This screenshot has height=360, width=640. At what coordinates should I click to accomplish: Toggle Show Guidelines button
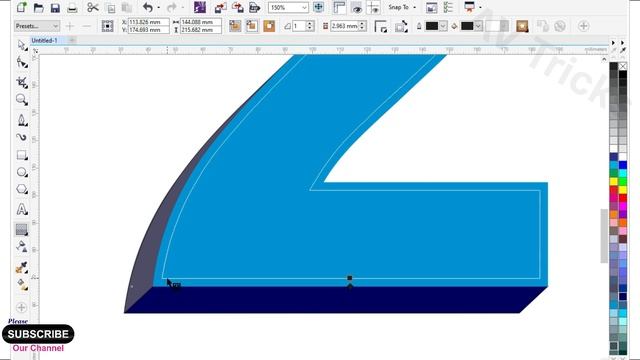click(x=373, y=7)
